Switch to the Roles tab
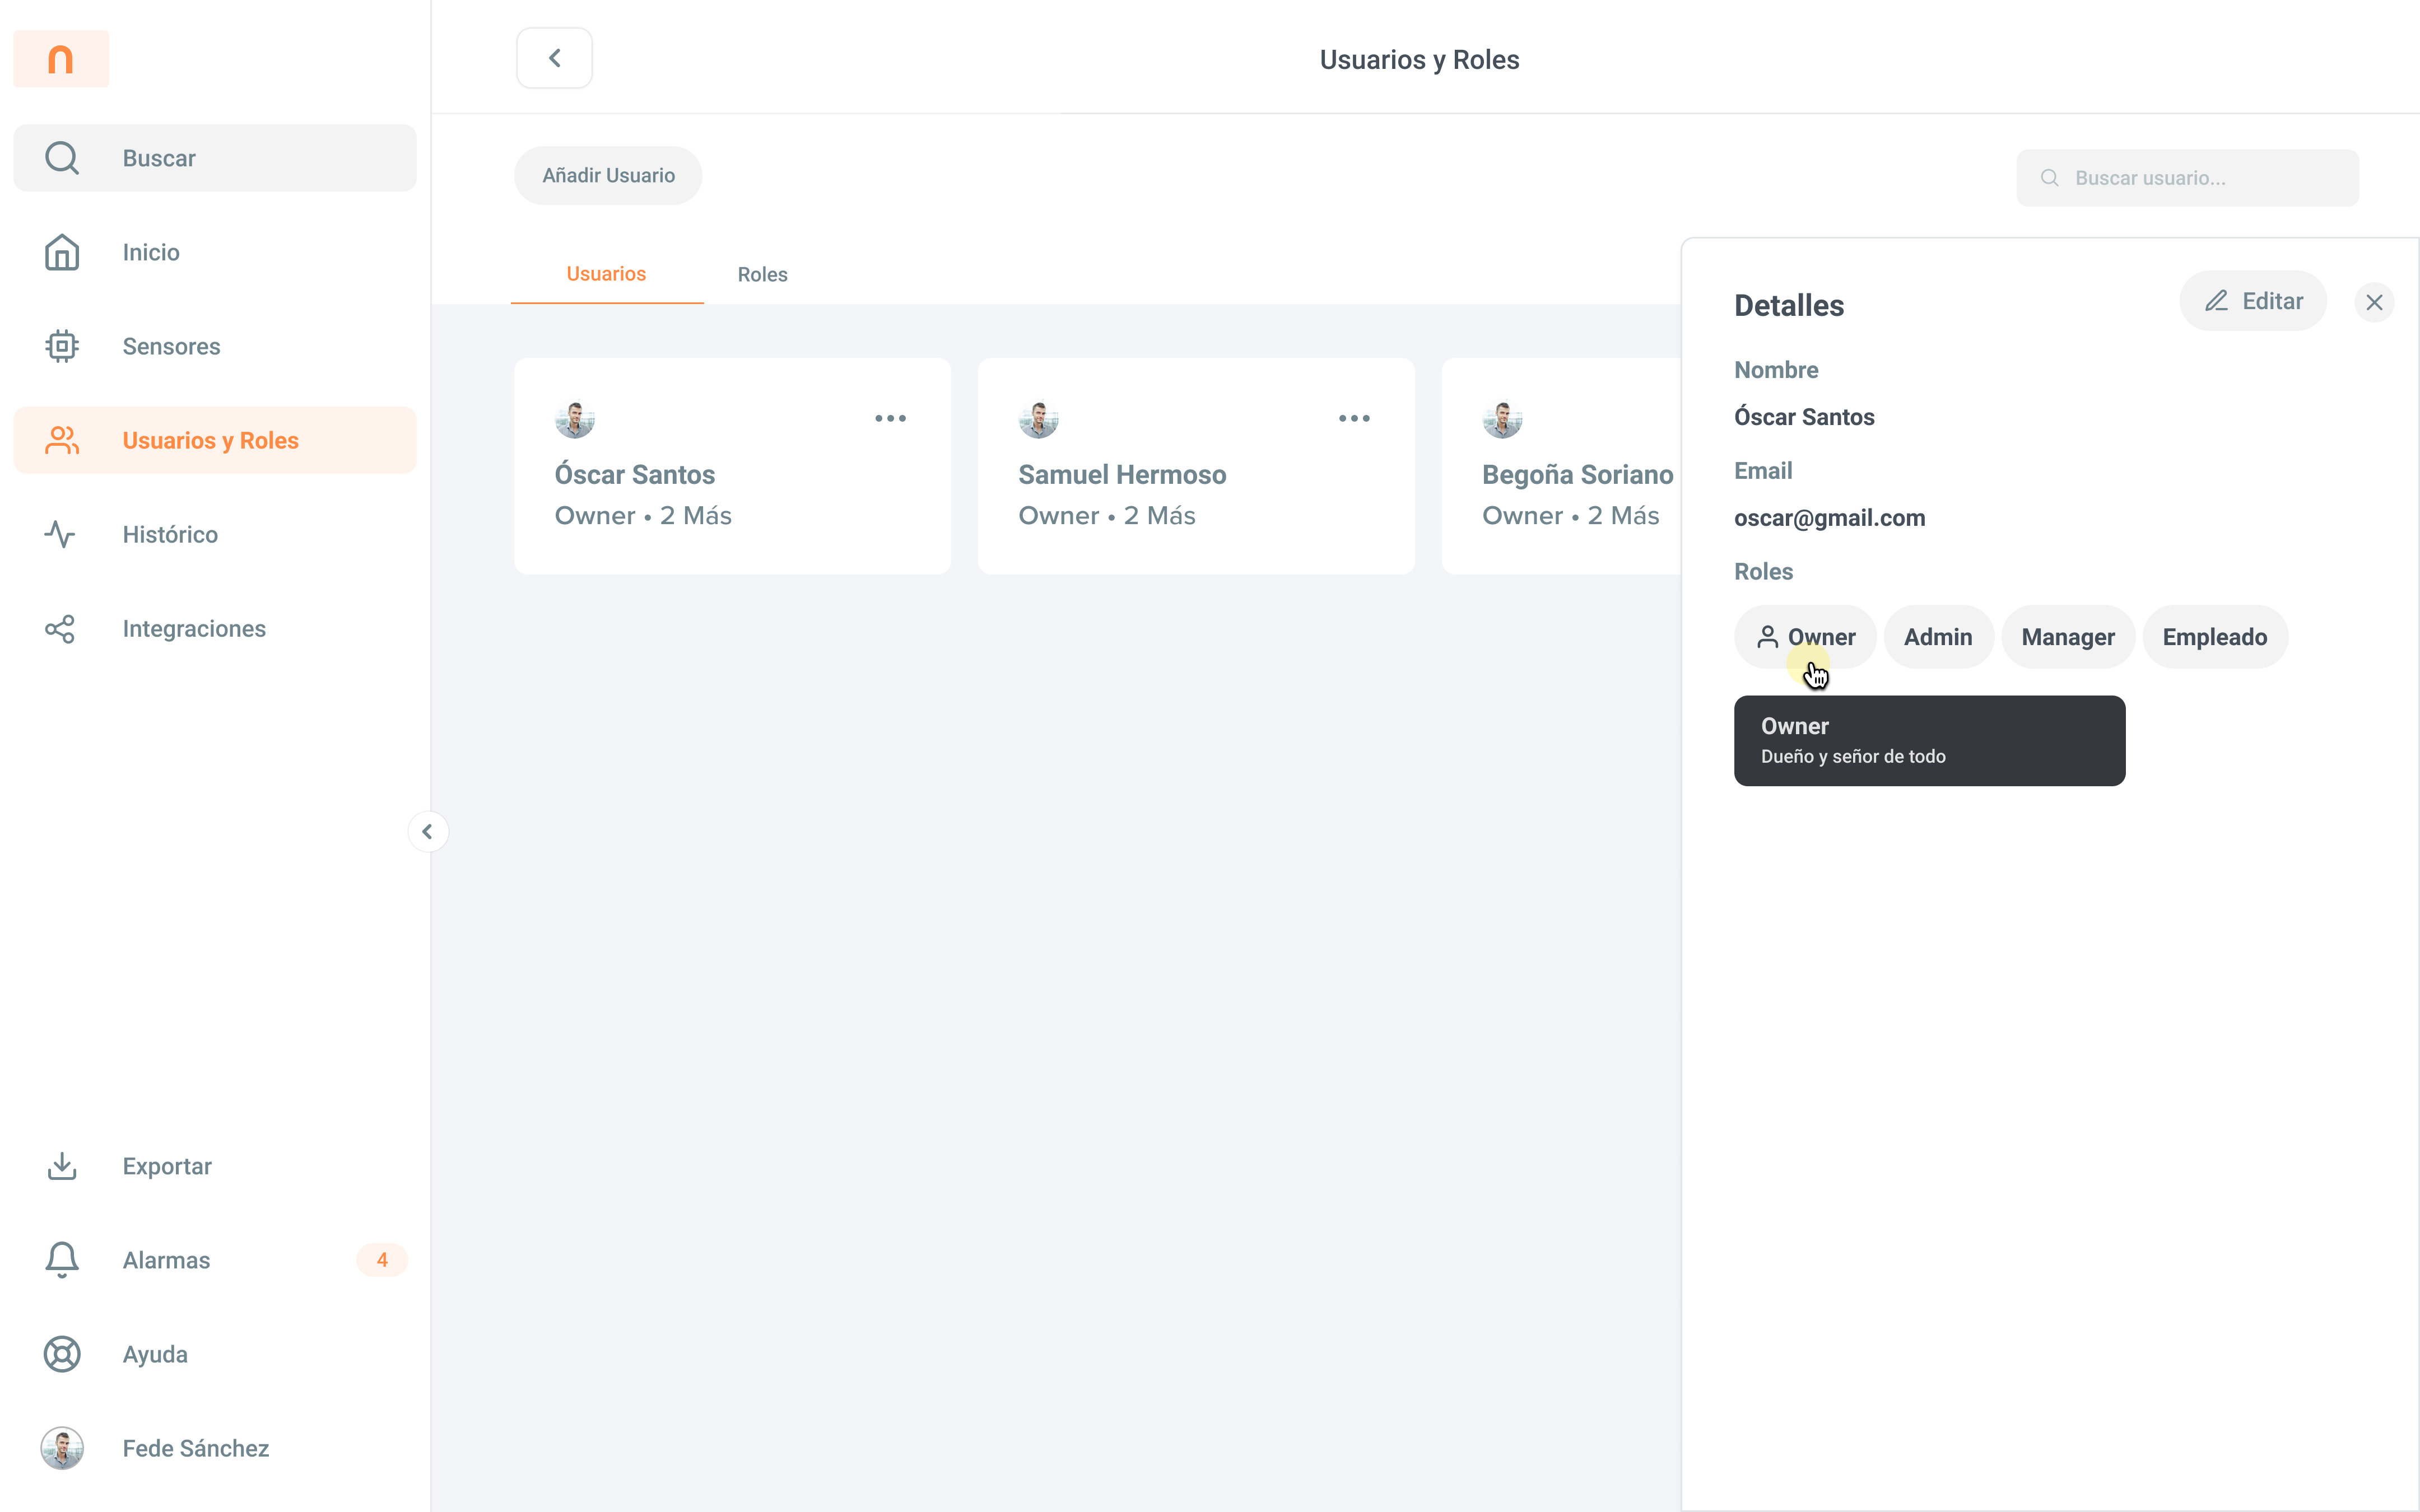The width and height of the screenshot is (2420, 1512). (762, 274)
